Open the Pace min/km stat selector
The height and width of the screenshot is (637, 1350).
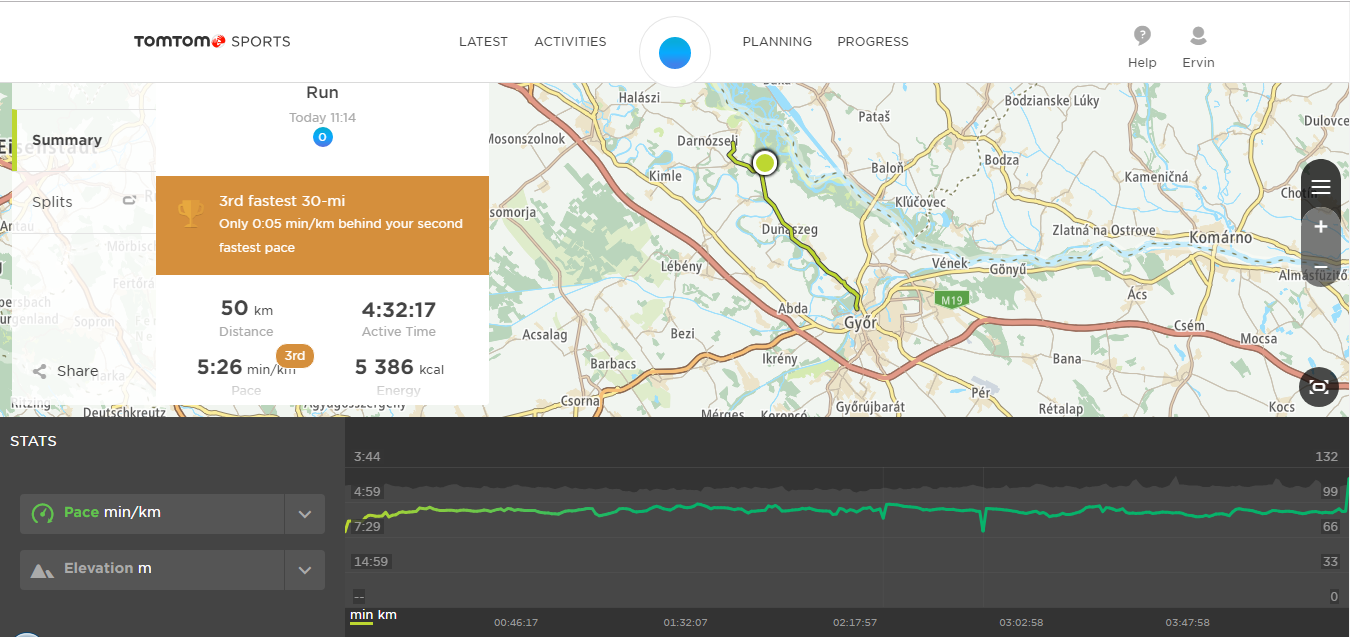[x=172, y=514]
